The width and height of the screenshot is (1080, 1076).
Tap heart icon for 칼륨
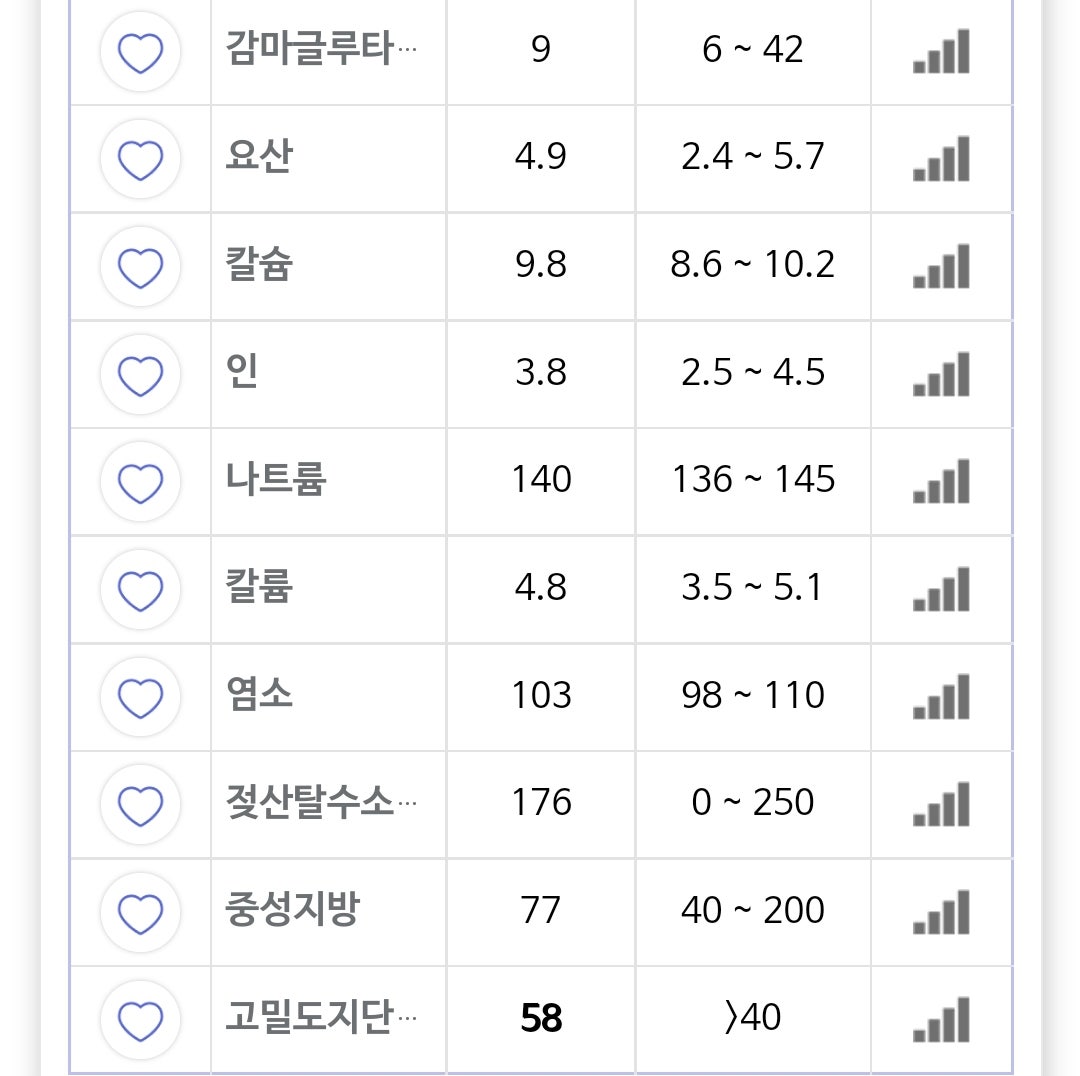141,590
